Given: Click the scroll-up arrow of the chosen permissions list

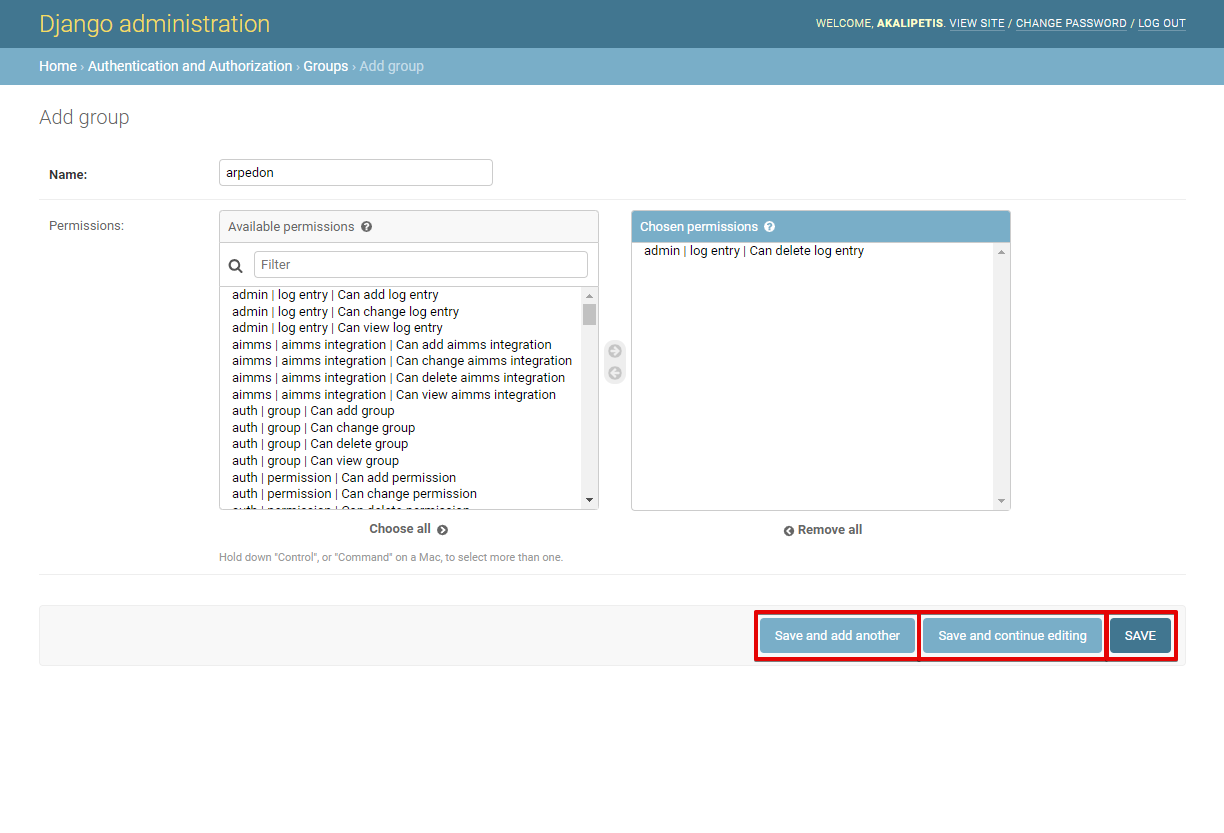Looking at the screenshot, I should [1001, 252].
